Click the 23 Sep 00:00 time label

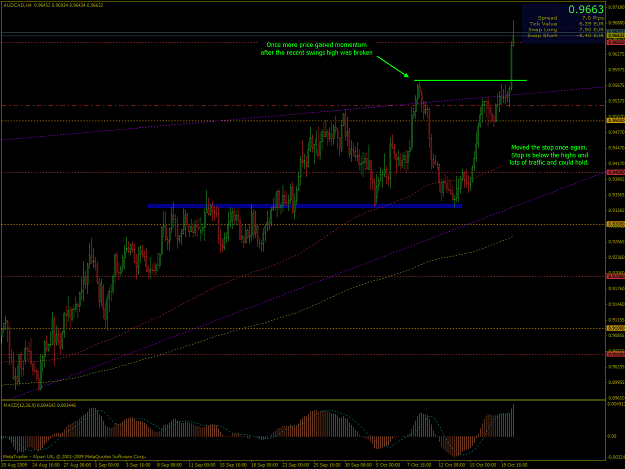(295, 465)
